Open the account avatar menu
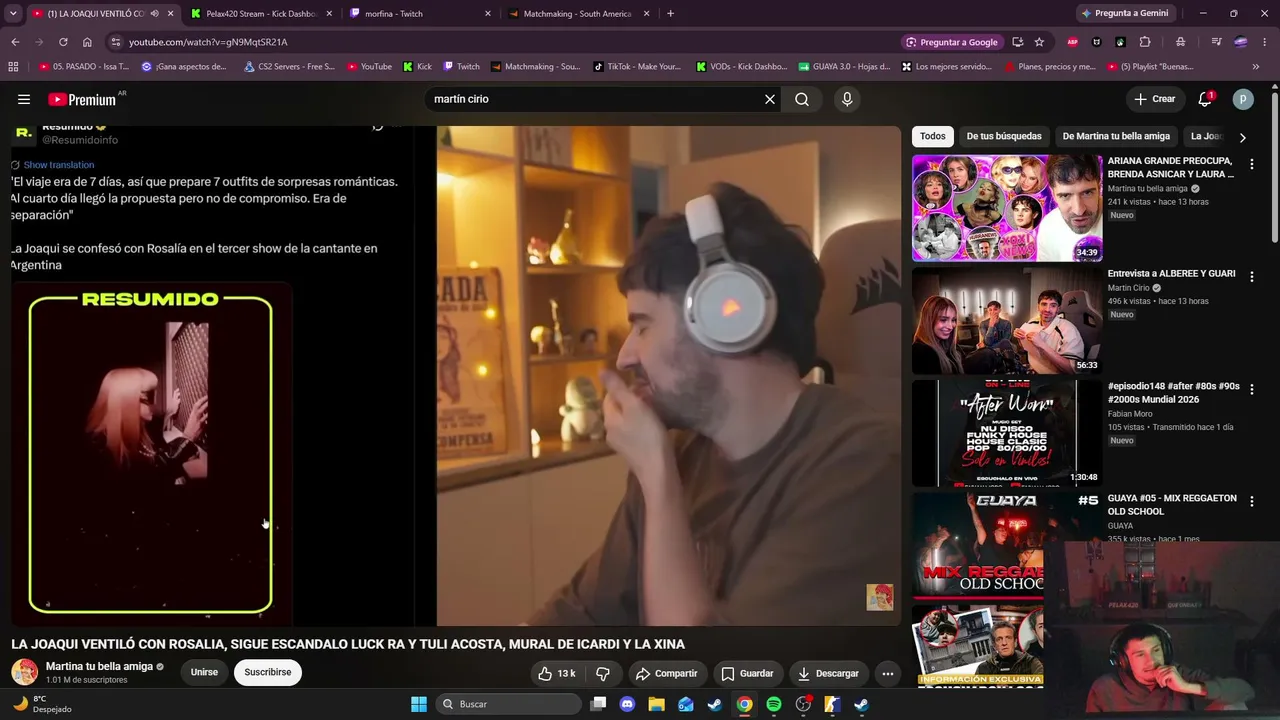The height and width of the screenshot is (720, 1280). tap(1243, 99)
